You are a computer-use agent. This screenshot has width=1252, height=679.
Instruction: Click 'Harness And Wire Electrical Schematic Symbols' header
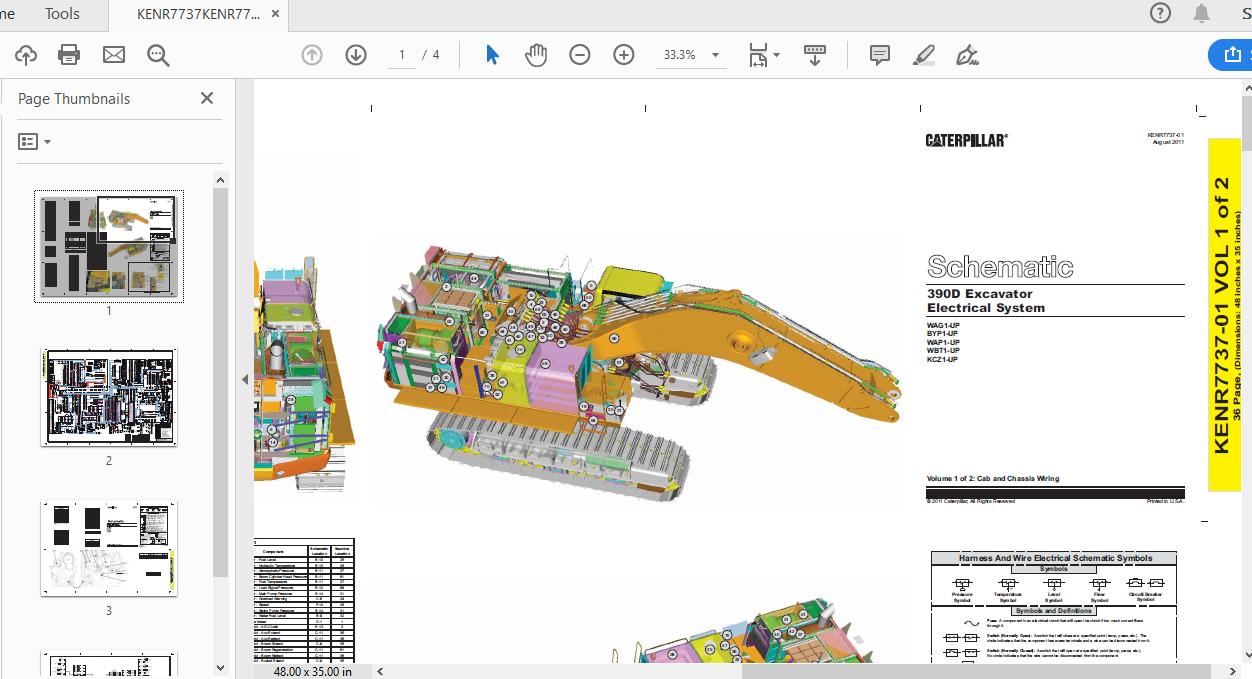(1055, 558)
